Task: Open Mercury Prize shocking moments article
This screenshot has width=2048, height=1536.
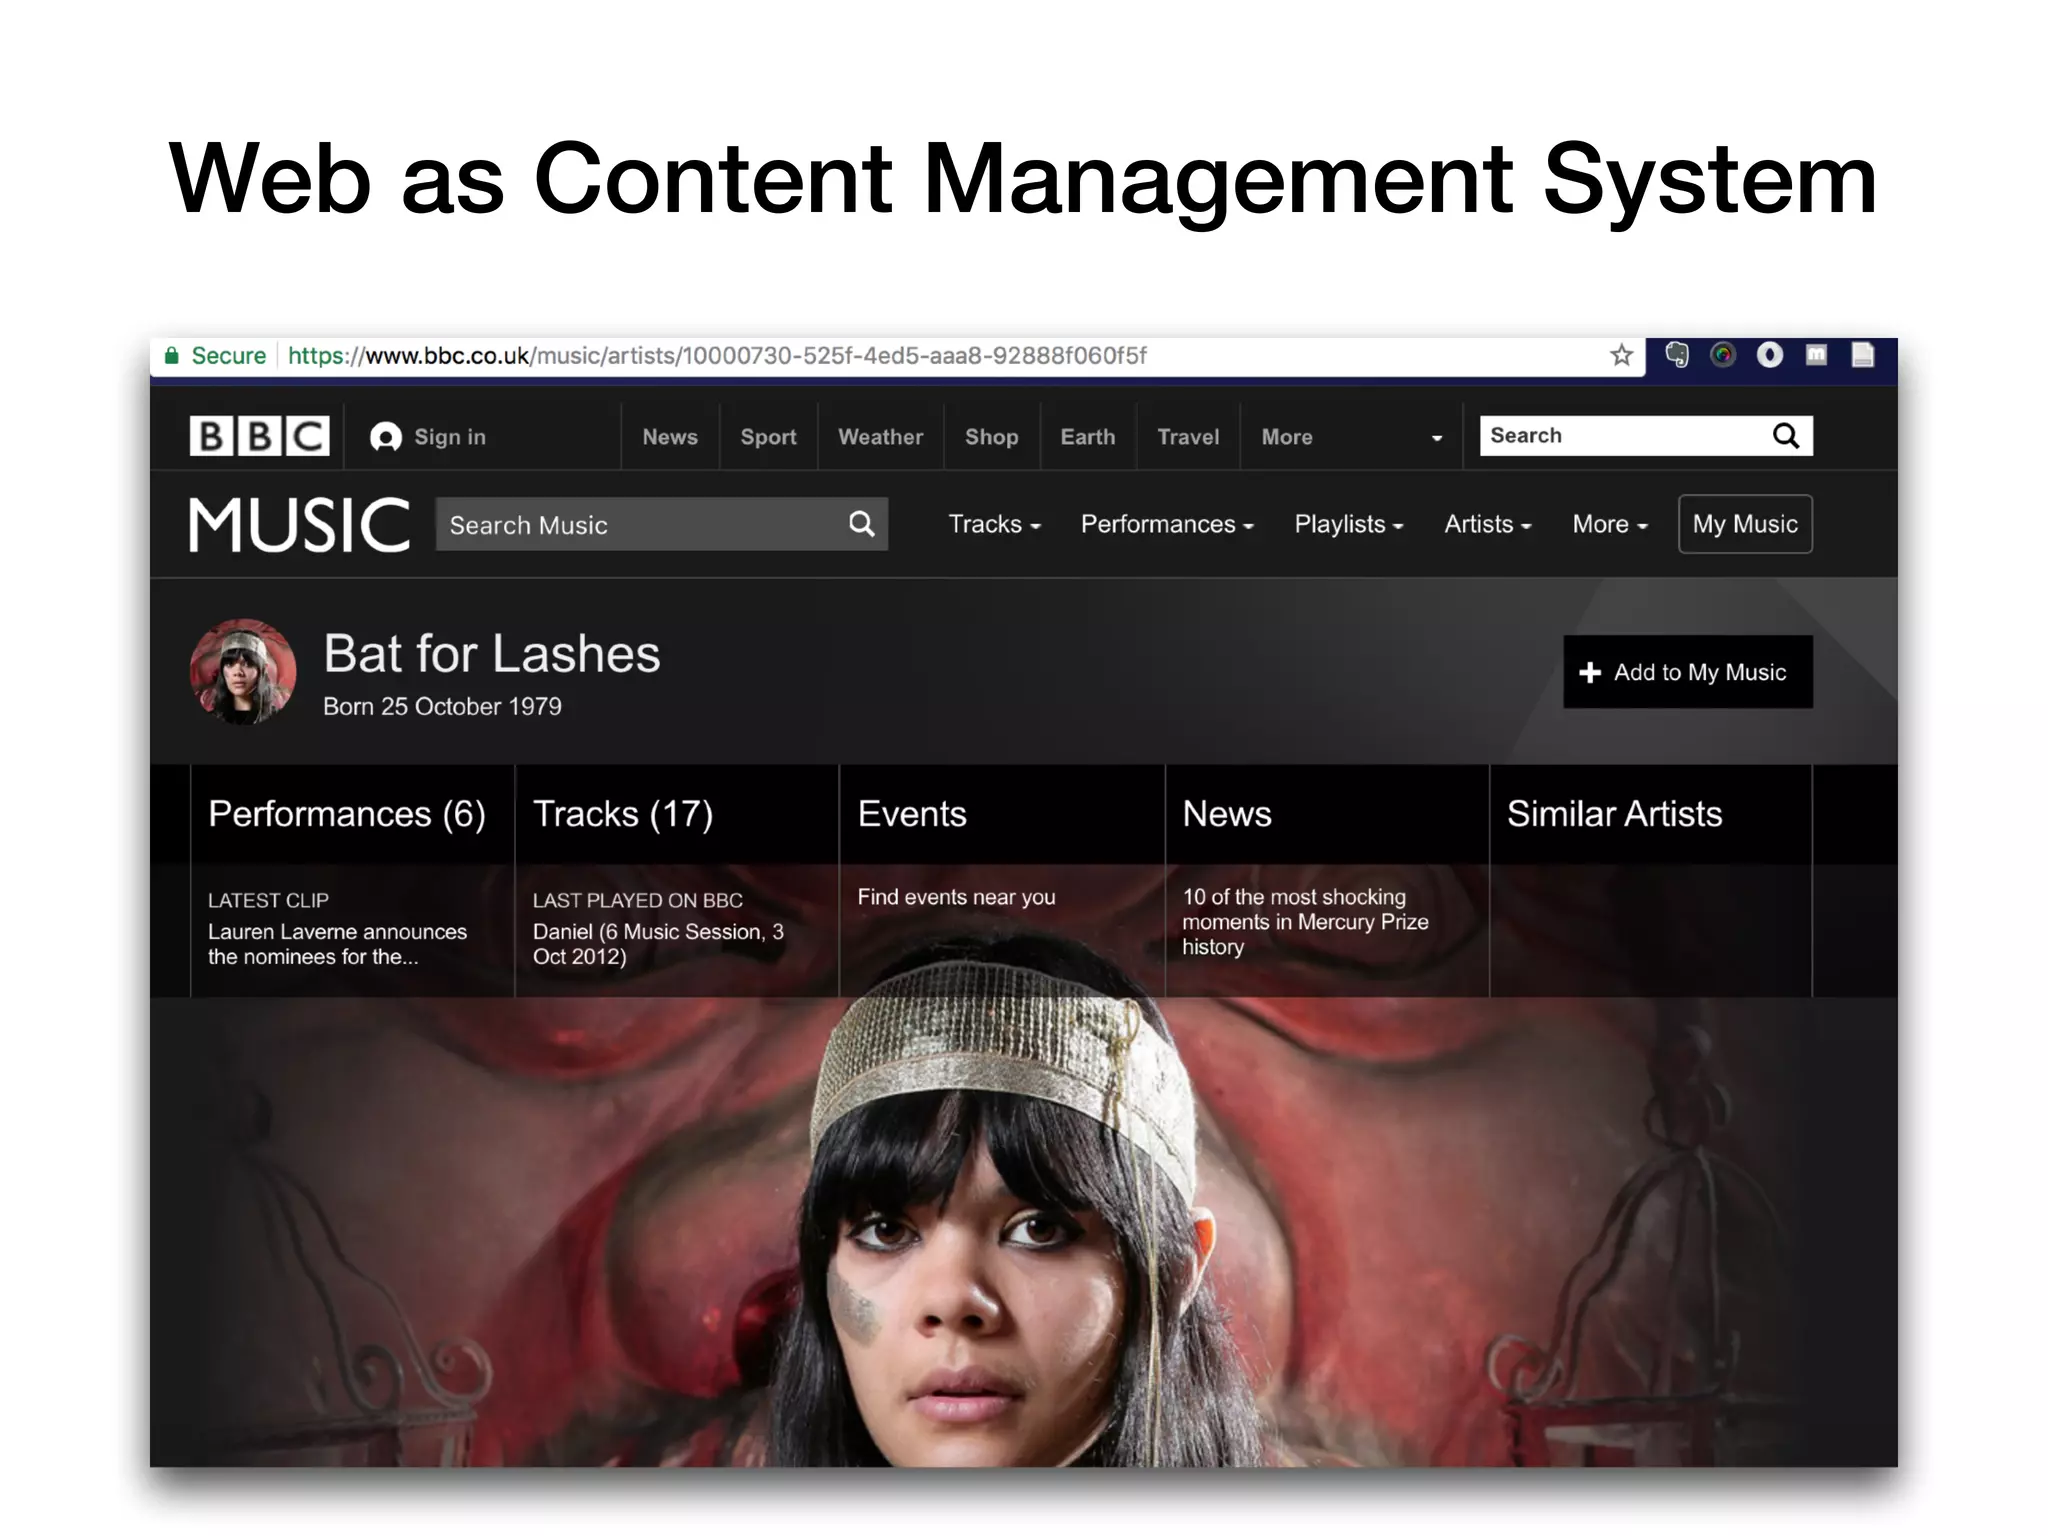Action: coord(1305,922)
